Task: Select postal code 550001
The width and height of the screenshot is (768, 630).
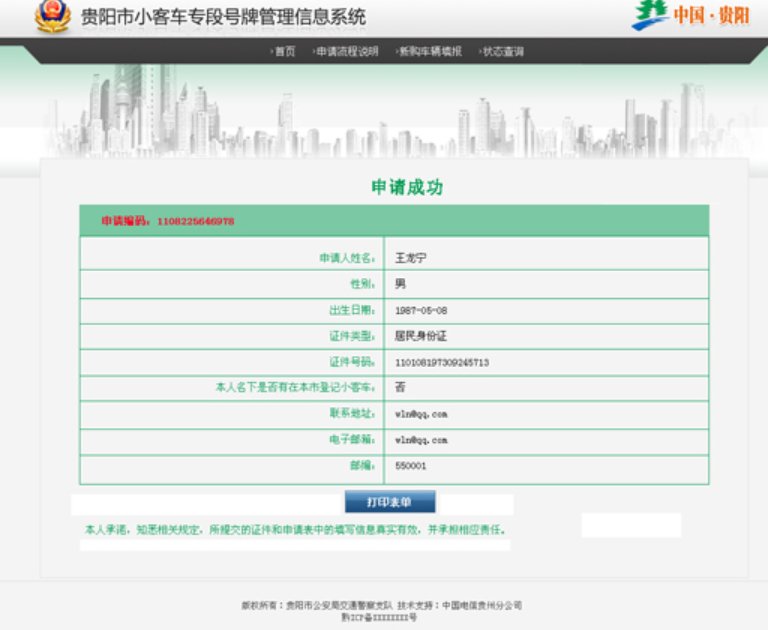Action: click(410, 466)
